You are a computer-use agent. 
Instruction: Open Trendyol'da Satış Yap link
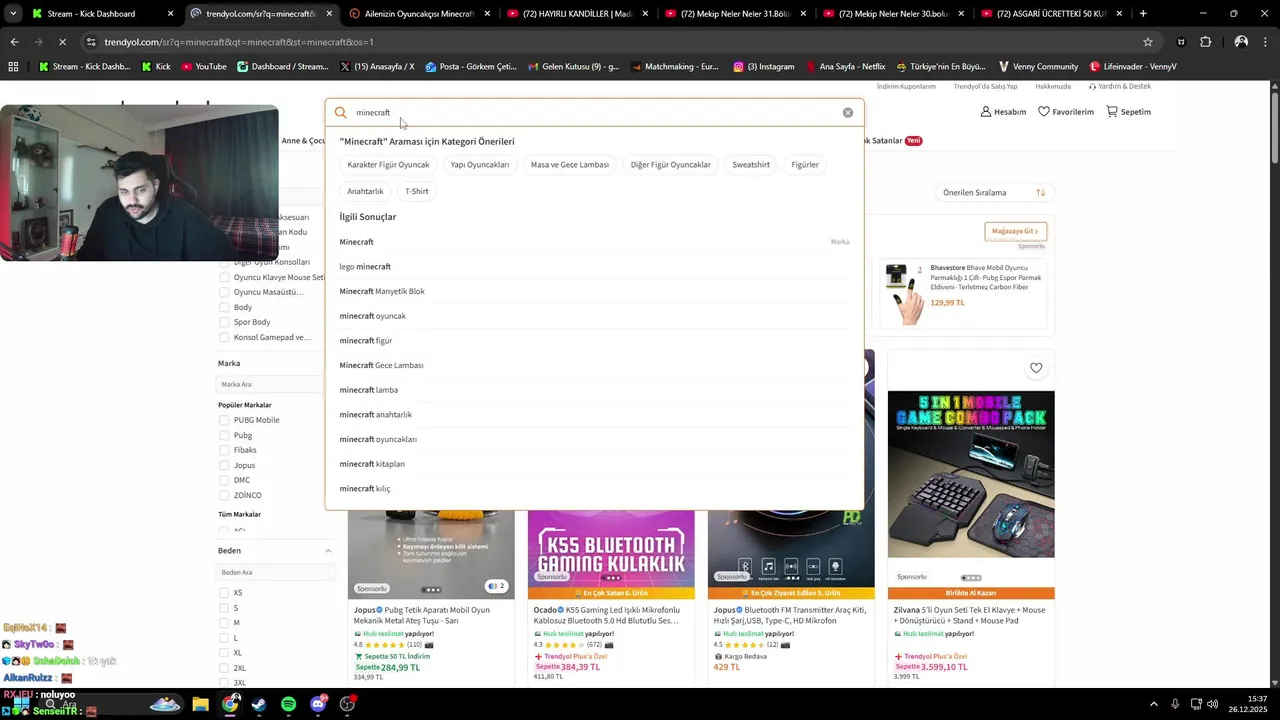coord(985,87)
